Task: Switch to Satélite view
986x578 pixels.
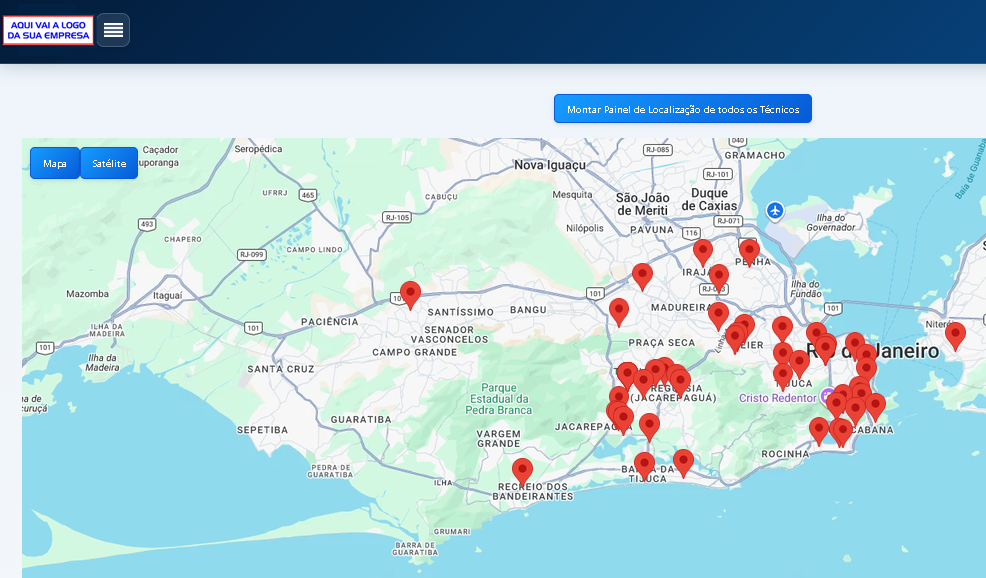Action: (109, 163)
